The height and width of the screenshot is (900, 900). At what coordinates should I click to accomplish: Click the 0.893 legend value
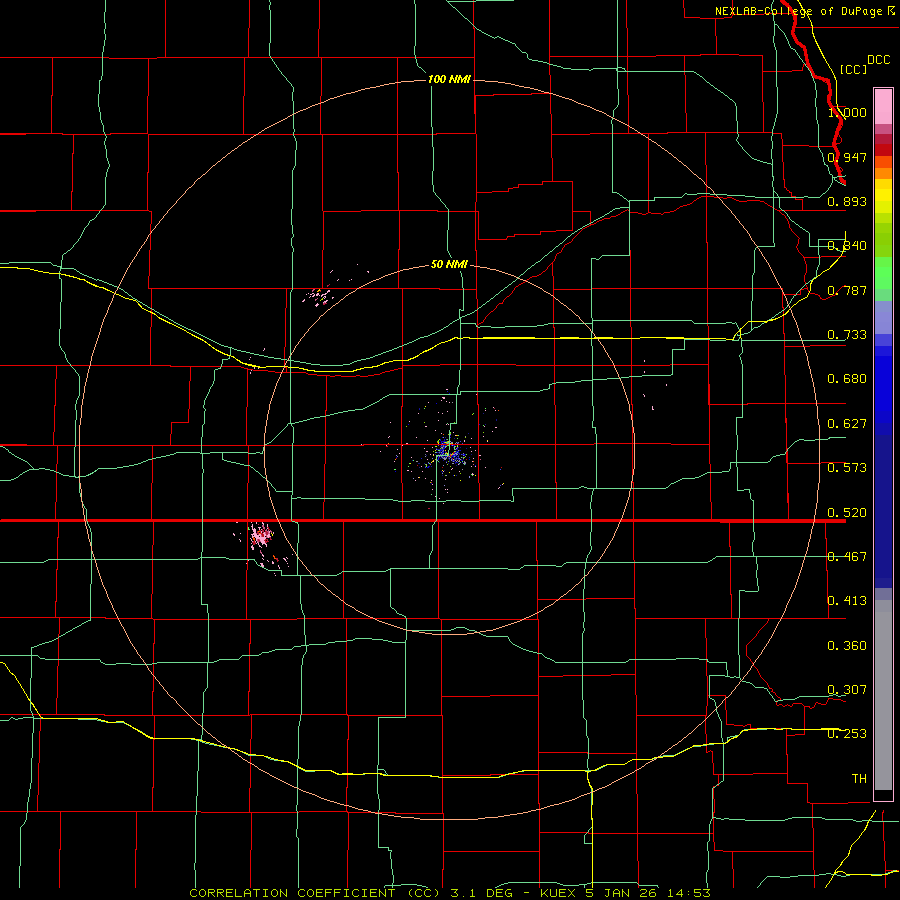click(847, 201)
